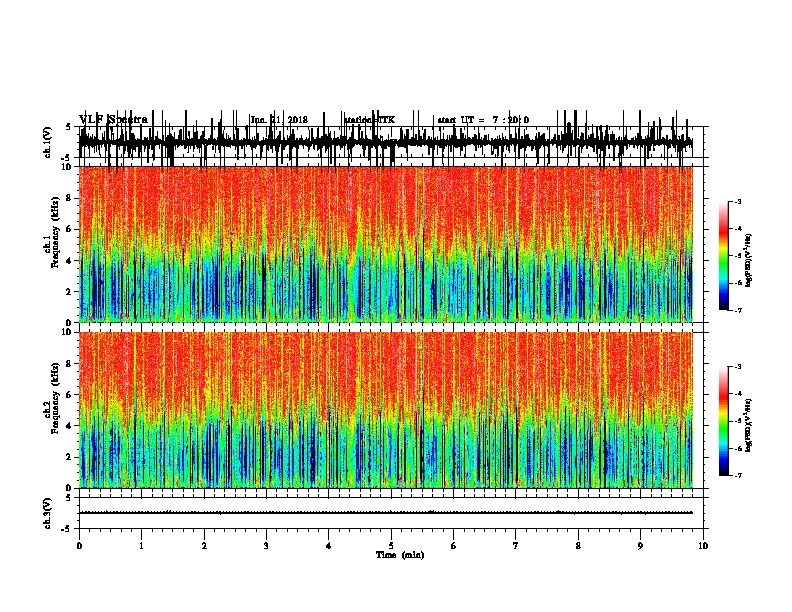Click the "0" tick on the Time axis
Screen dimensions: 792x612
point(79,546)
